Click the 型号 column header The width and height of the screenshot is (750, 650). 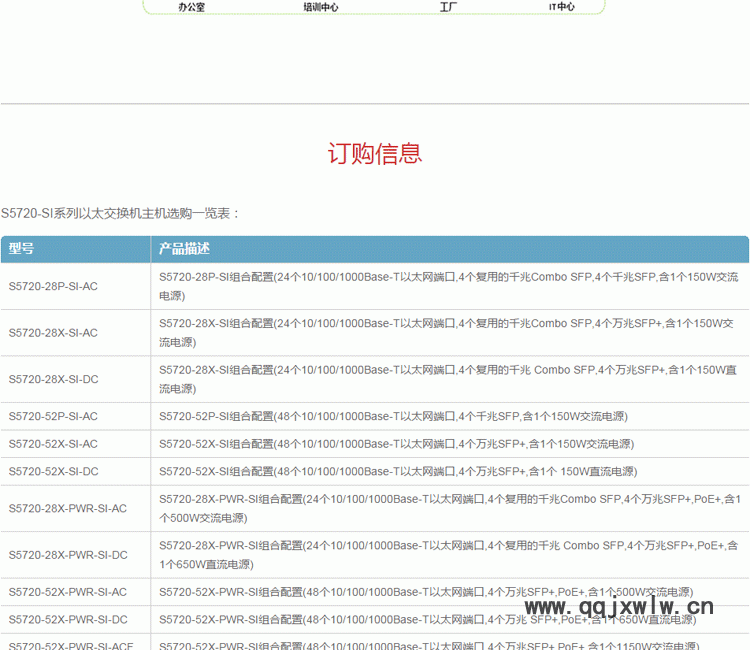[22, 249]
